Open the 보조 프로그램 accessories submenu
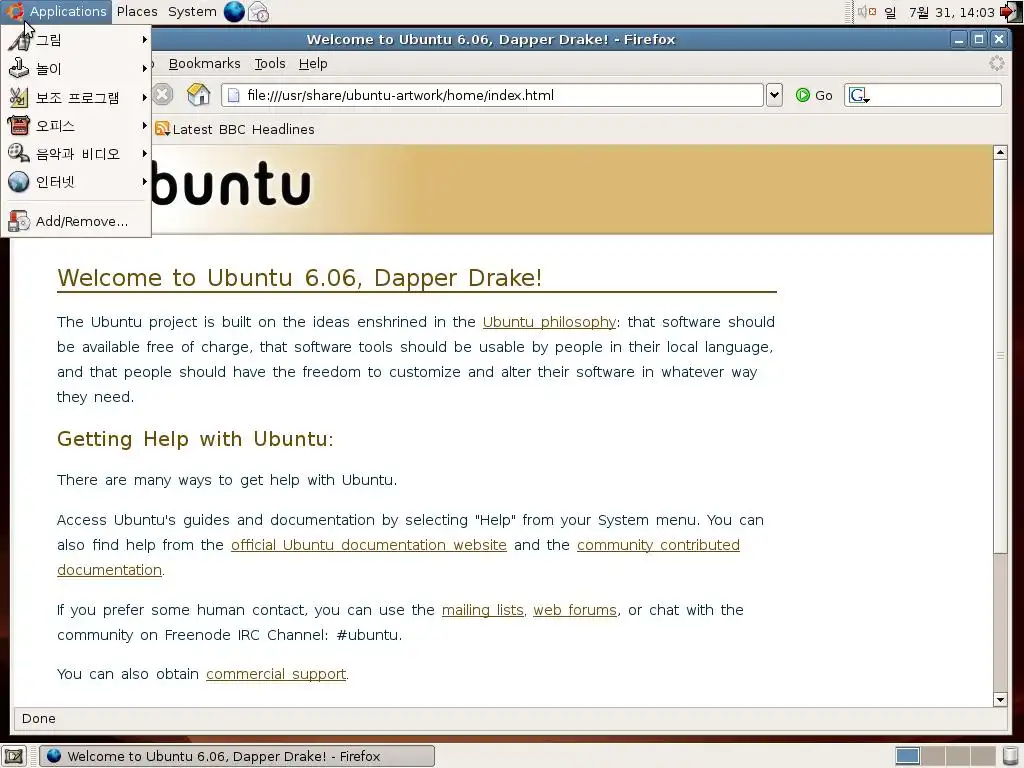The height and width of the screenshot is (768, 1024). (x=76, y=97)
